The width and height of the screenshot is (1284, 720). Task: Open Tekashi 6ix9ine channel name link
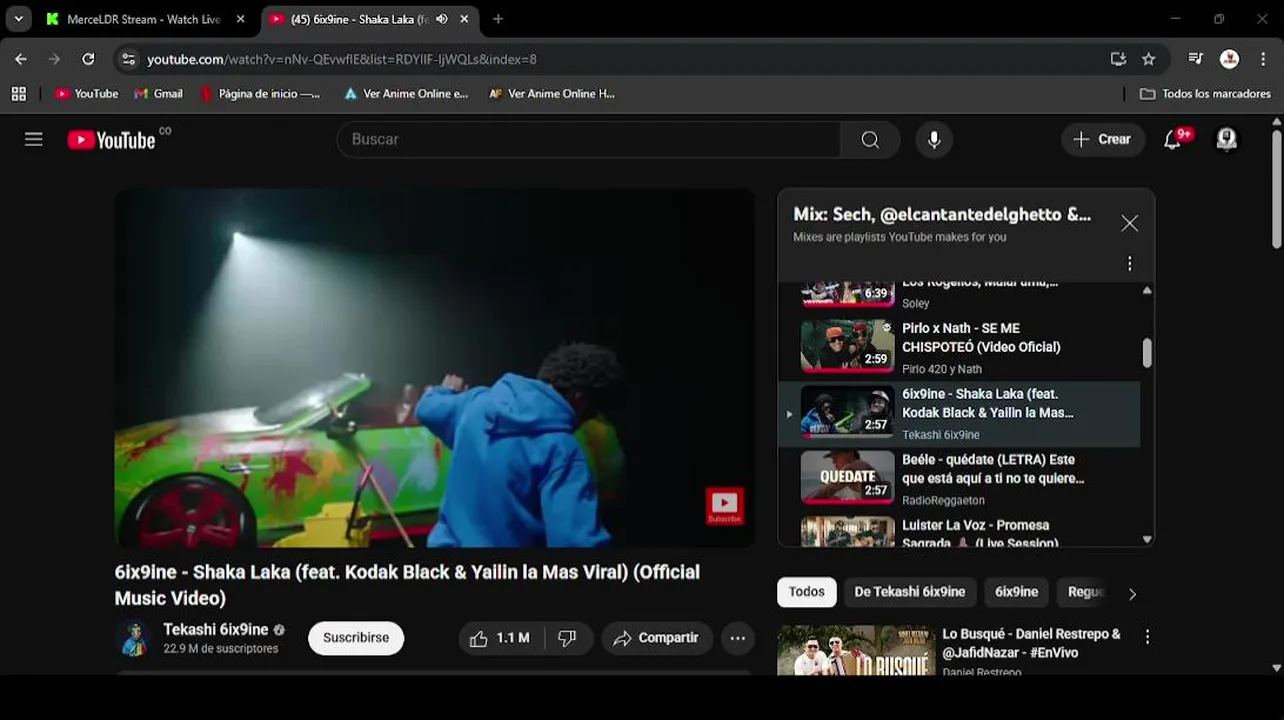pyautogui.click(x=216, y=630)
